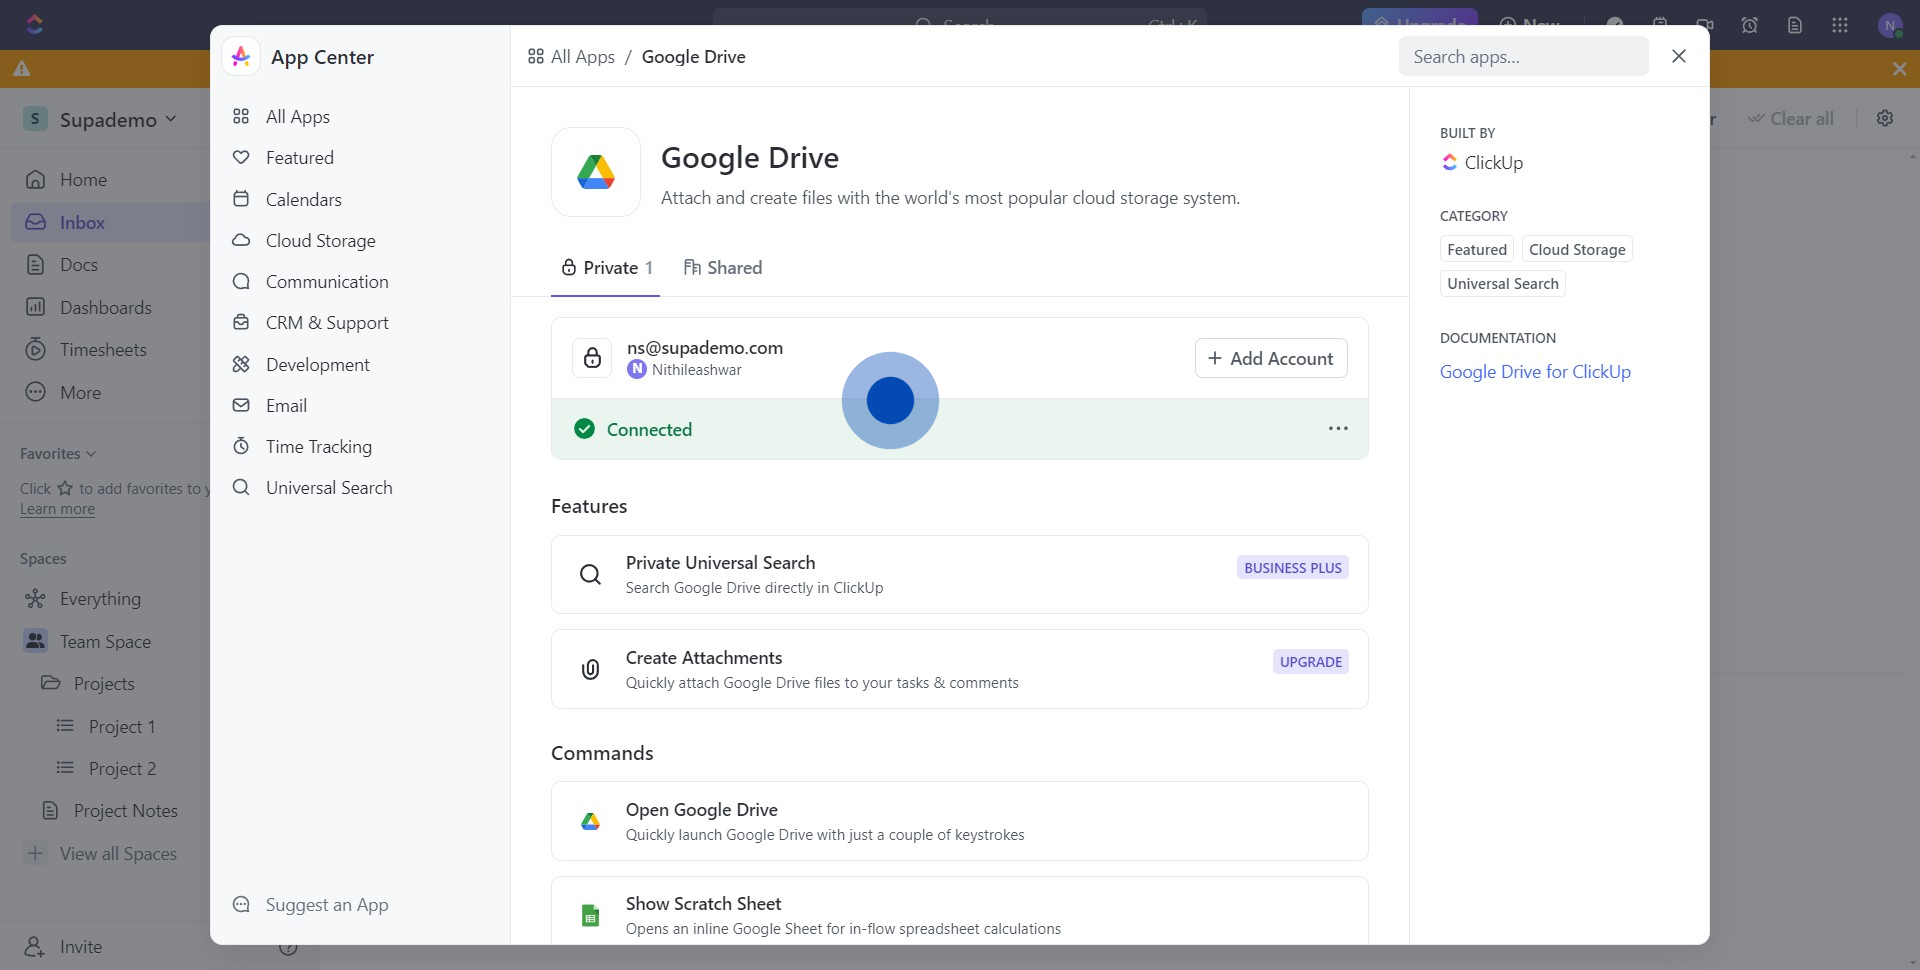Click the Create Attachments paperclip icon

pyautogui.click(x=591, y=669)
